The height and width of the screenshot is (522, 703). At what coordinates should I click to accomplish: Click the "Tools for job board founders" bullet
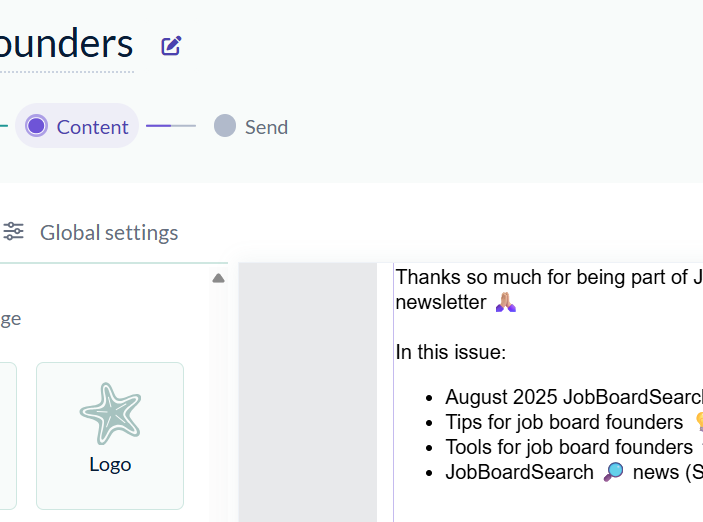coord(568,447)
